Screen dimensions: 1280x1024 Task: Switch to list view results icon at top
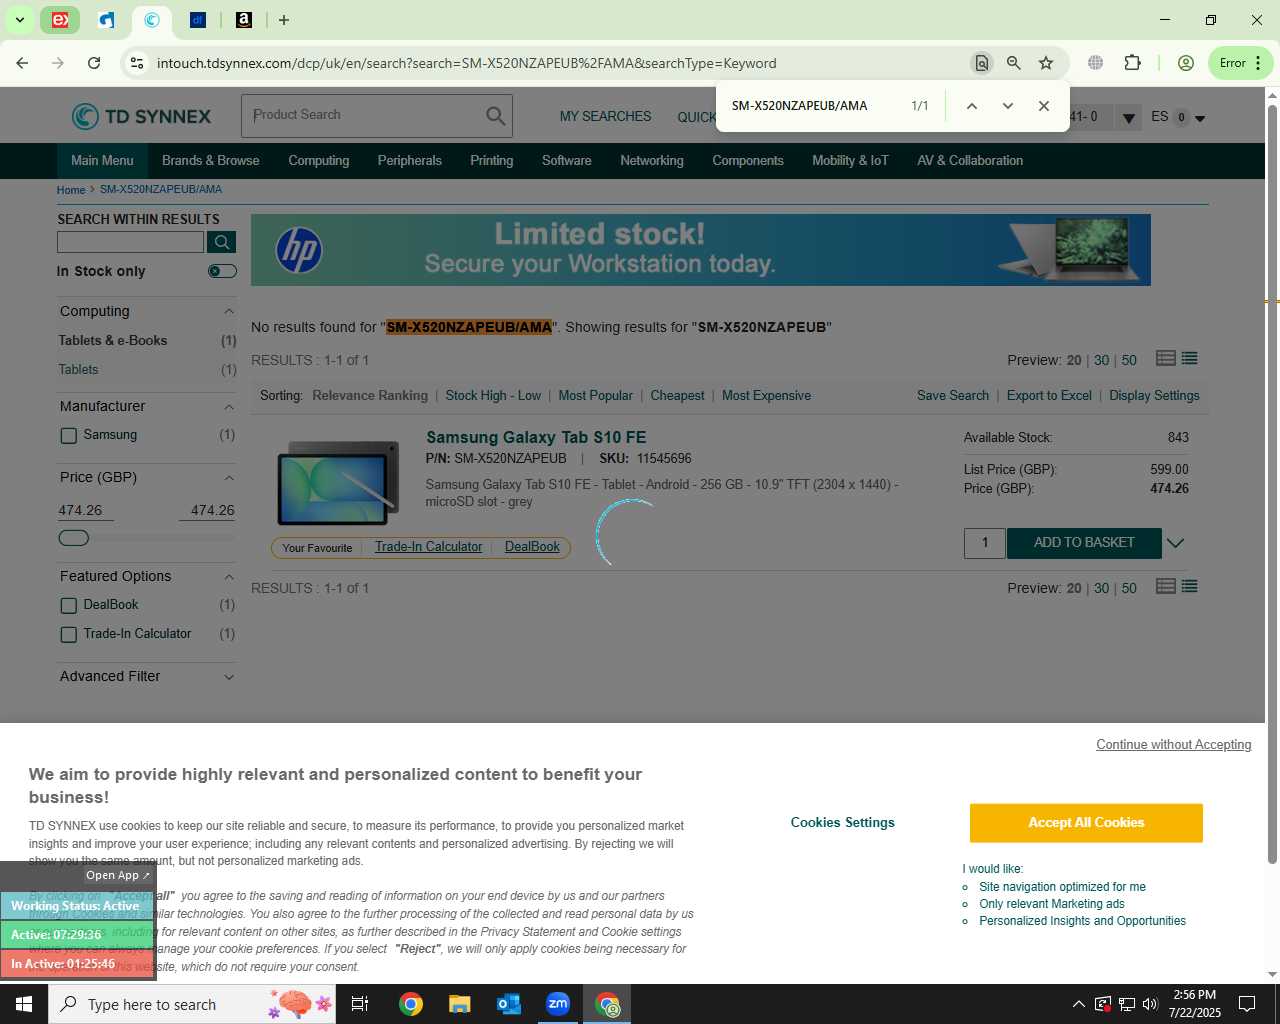[1189, 358]
